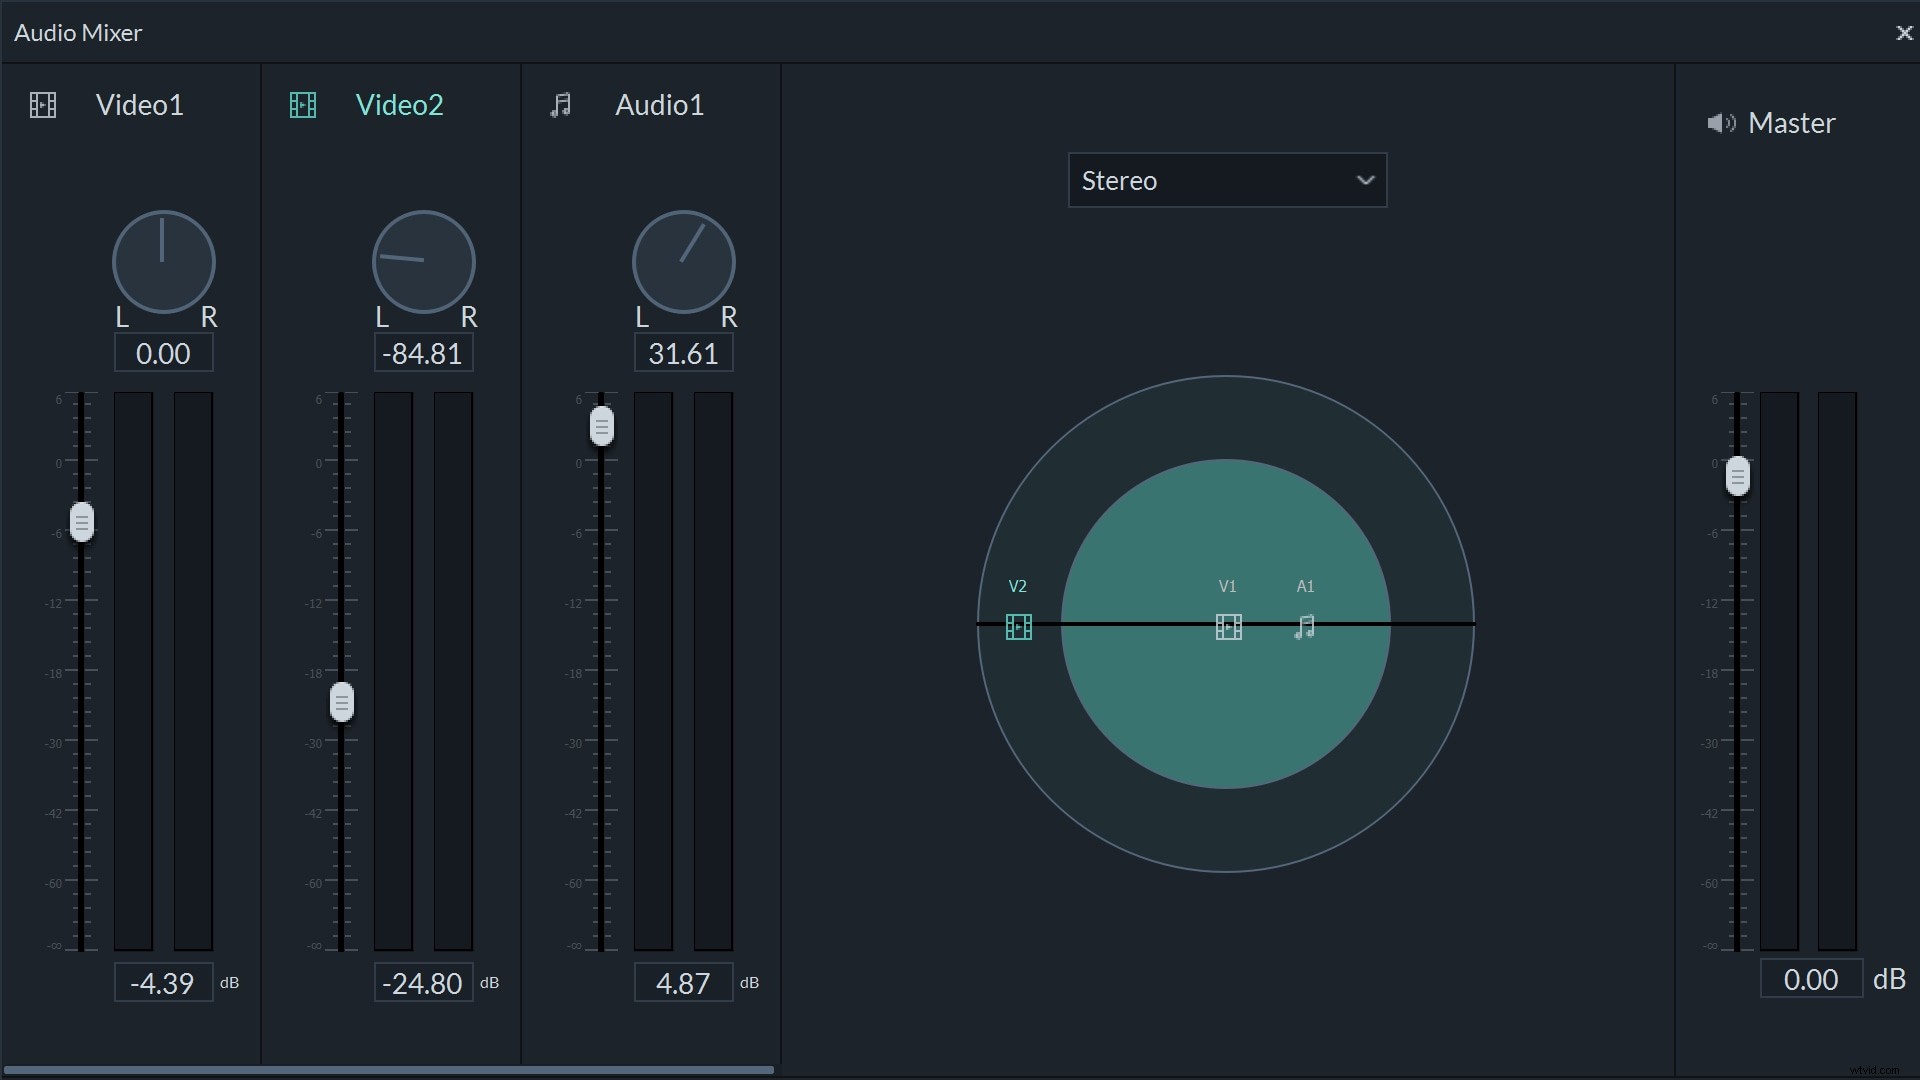Open the Stereo channel mode dropdown
The height and width of the screenshot is (1080, 1920).
coord(1228,181)
